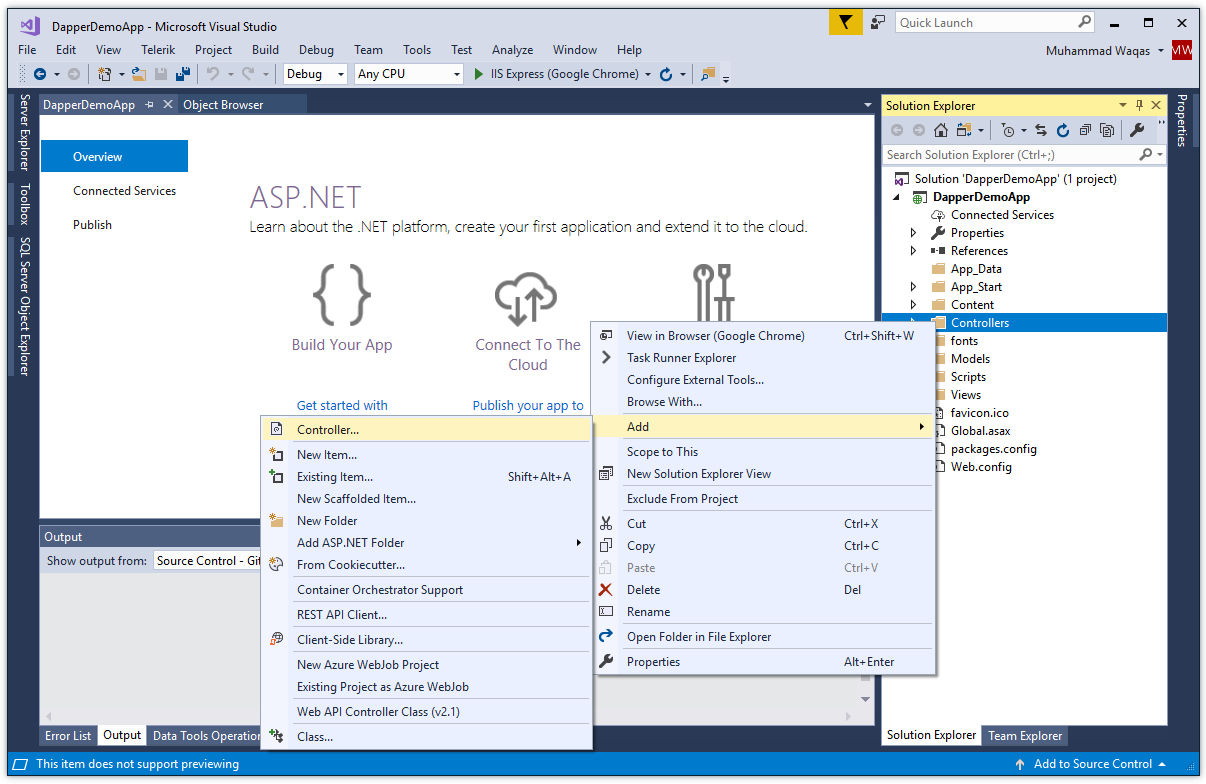Expand the Properties node in Solution Explorer

[x=913, y=233]
